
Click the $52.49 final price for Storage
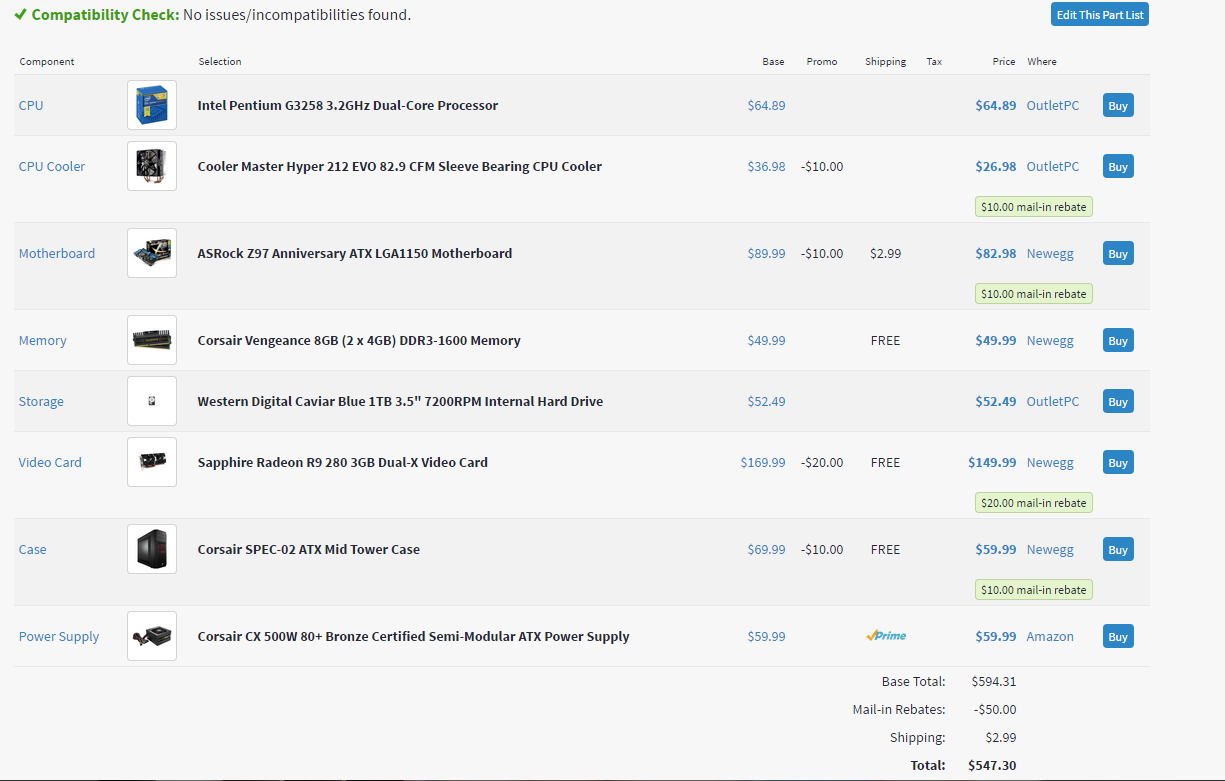(996, 401)
